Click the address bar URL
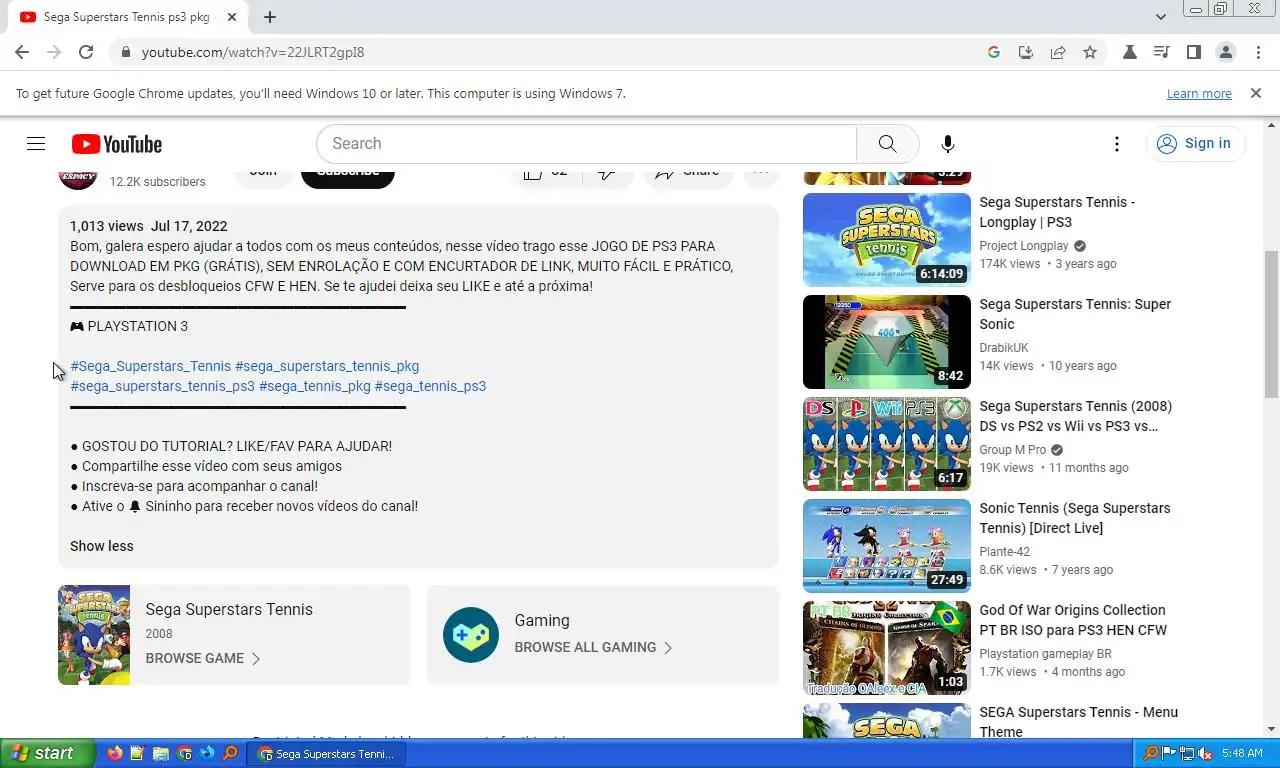 [253, 52]
